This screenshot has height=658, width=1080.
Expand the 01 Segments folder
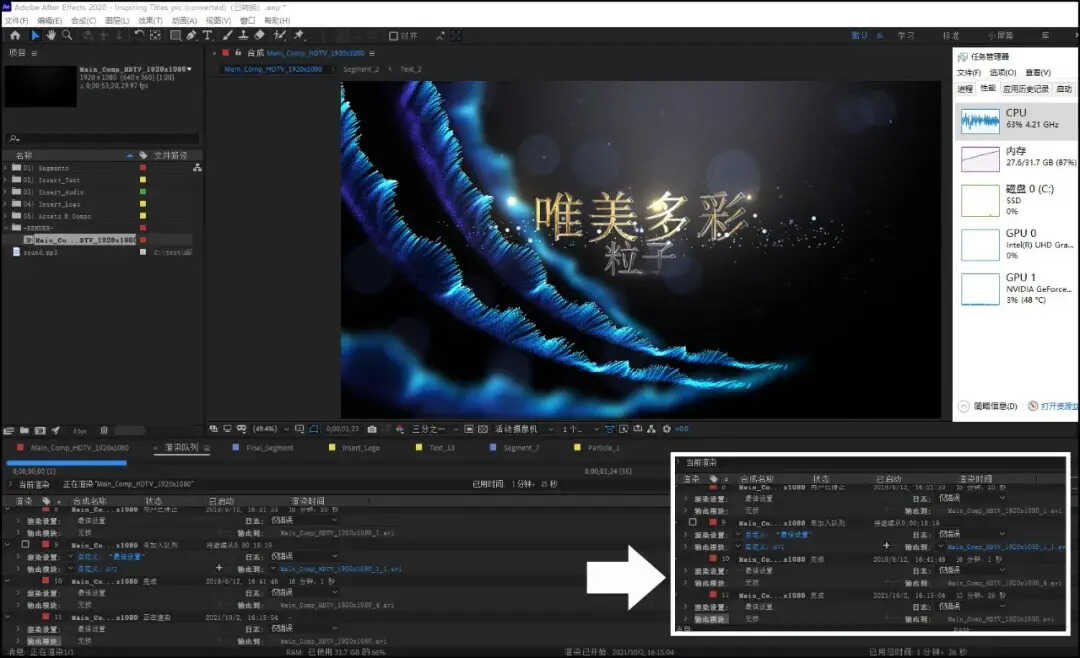point(6,167)
